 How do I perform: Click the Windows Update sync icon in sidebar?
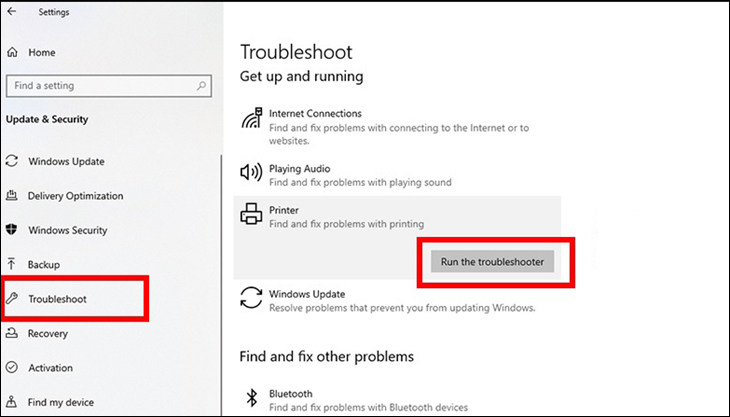(12, 161)
